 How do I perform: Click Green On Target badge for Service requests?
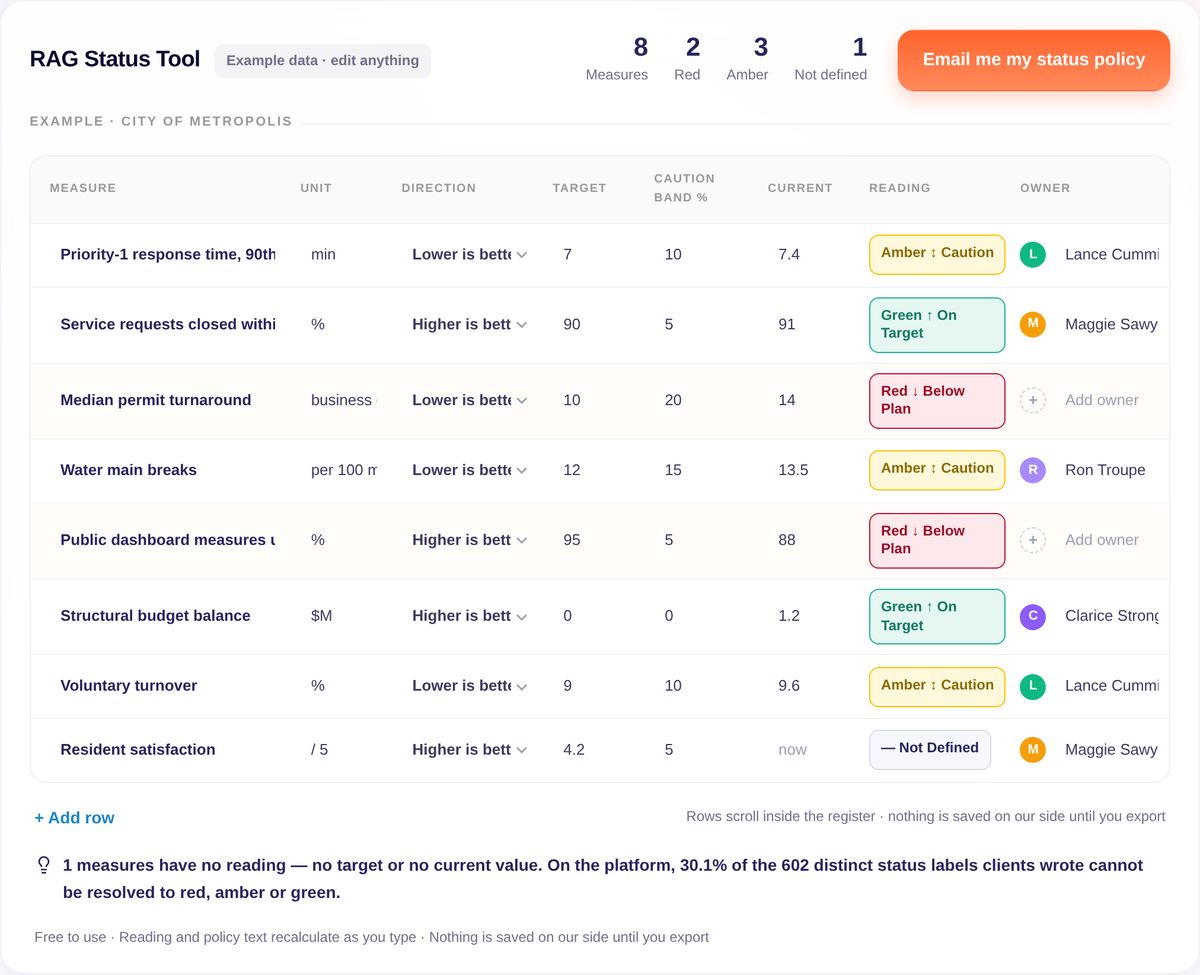point(937,325)
